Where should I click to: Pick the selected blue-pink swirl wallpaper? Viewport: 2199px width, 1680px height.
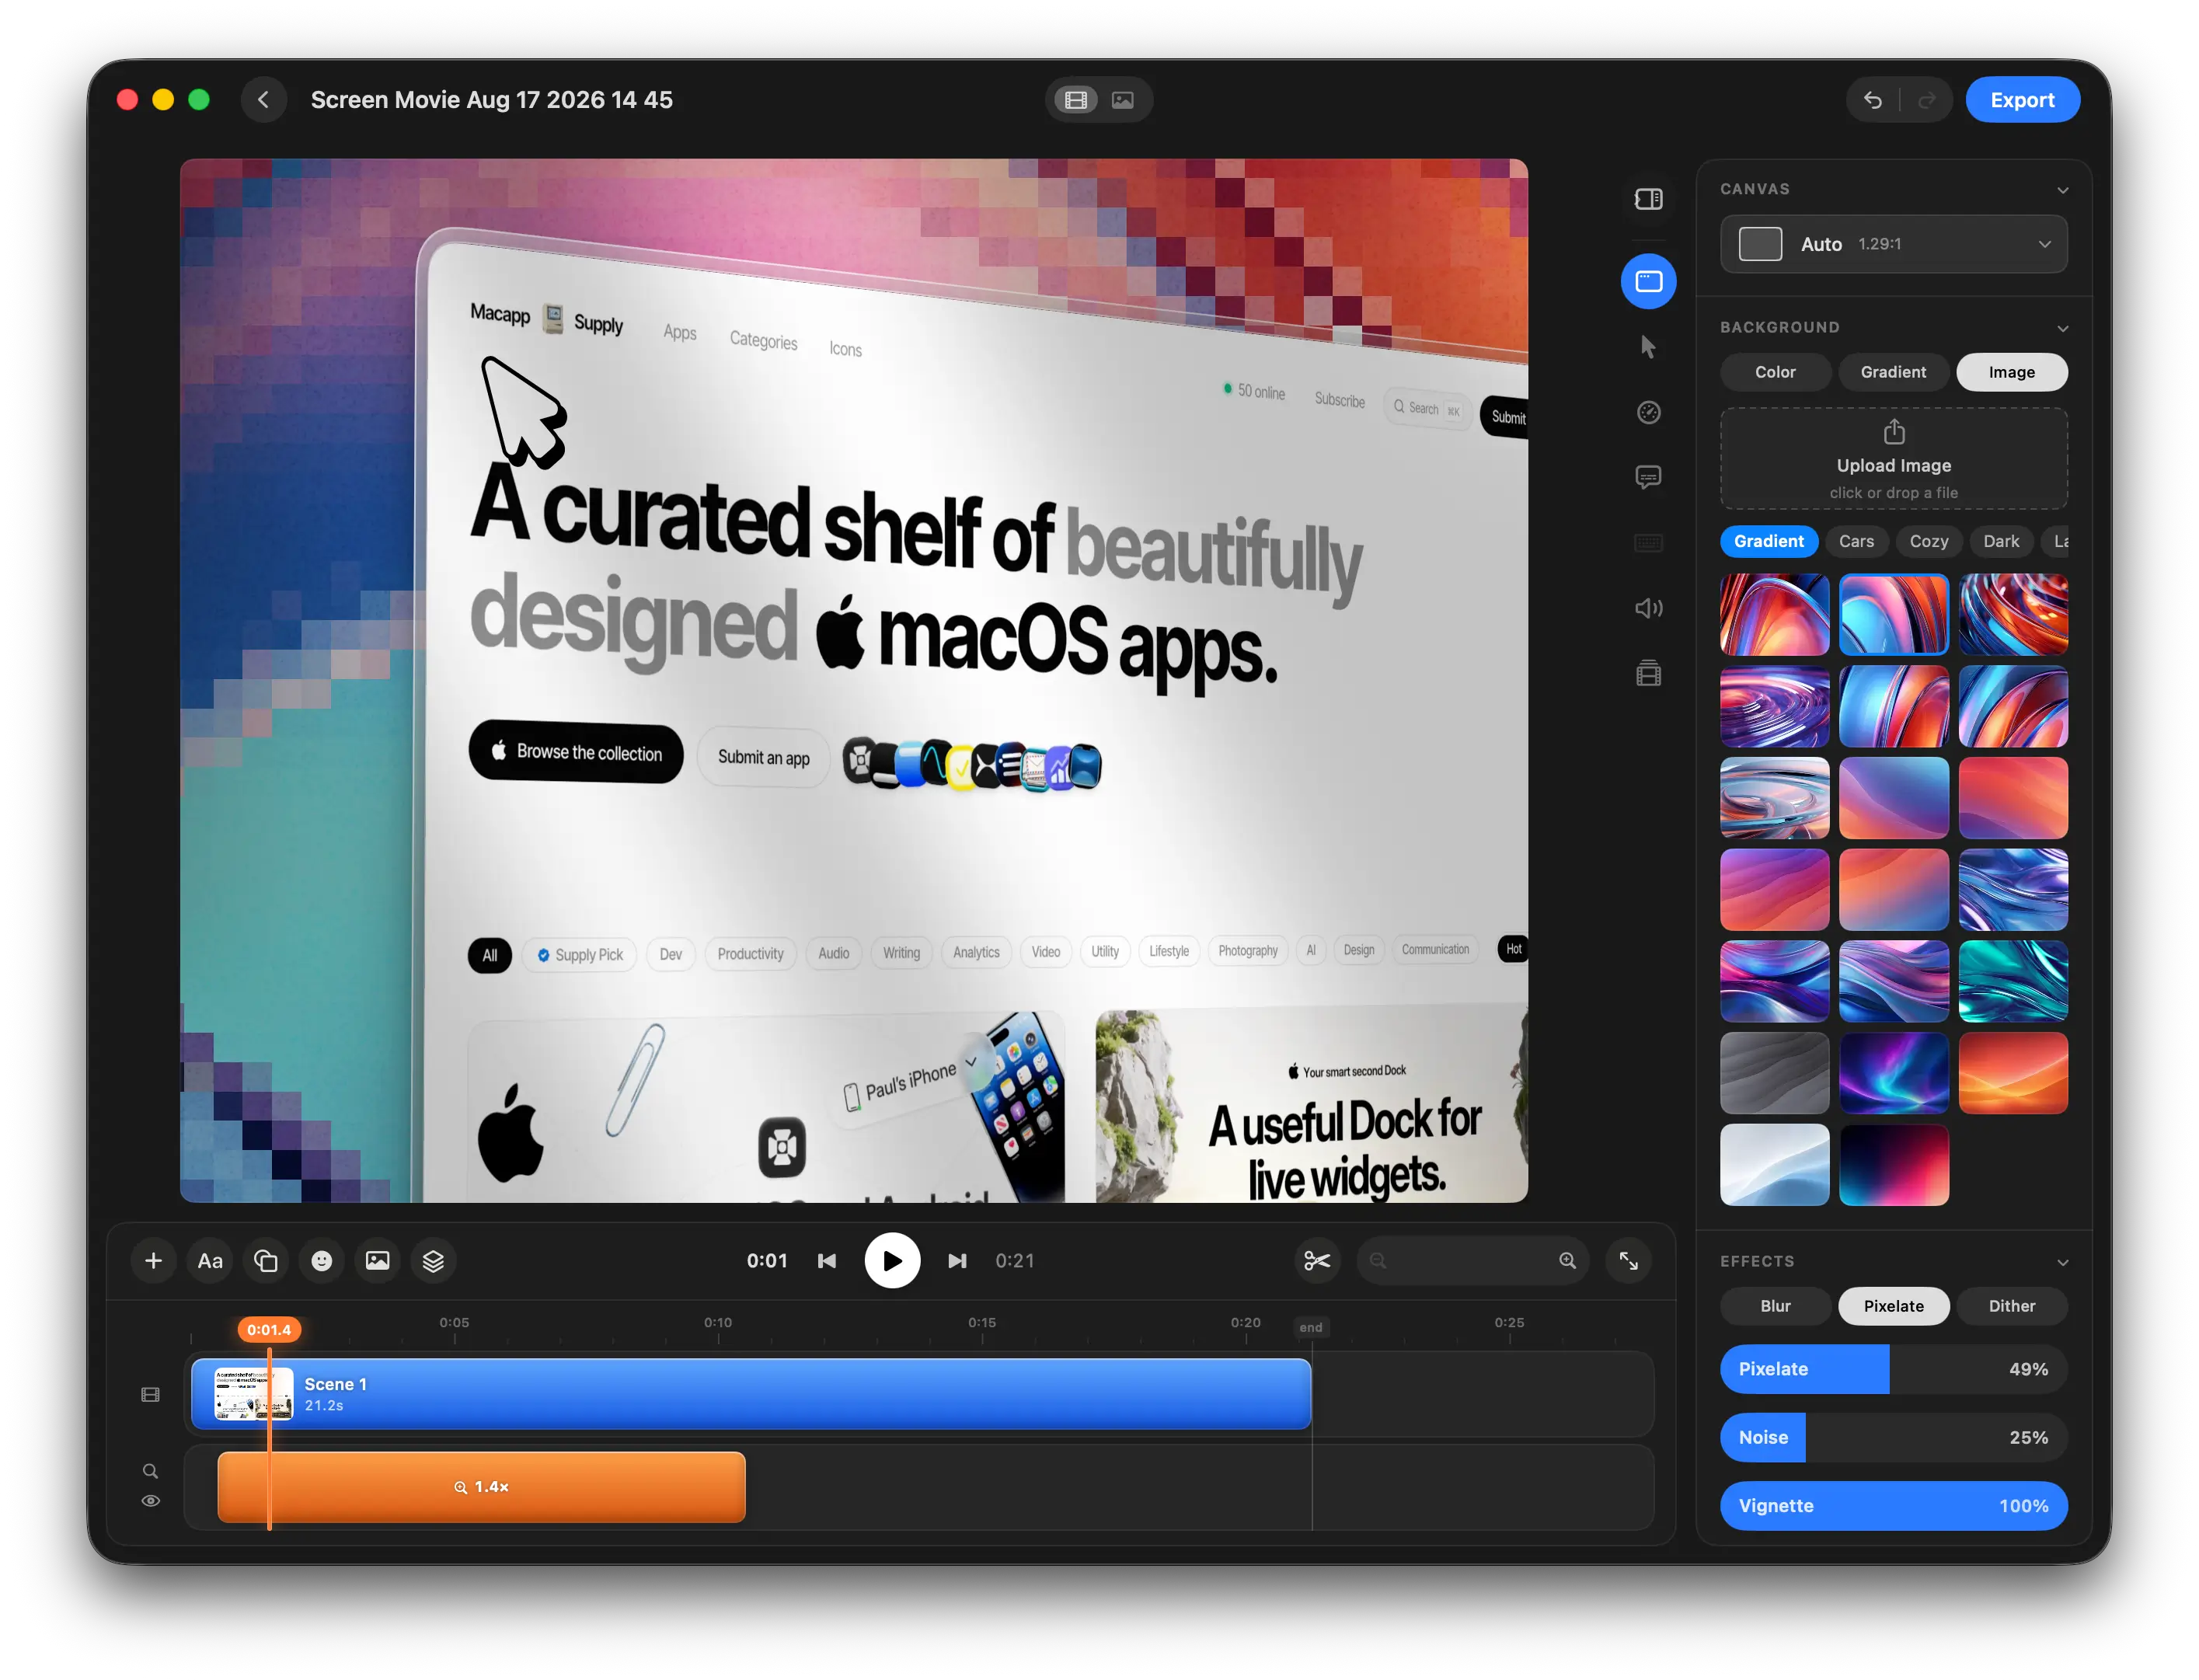(1894, 615)
